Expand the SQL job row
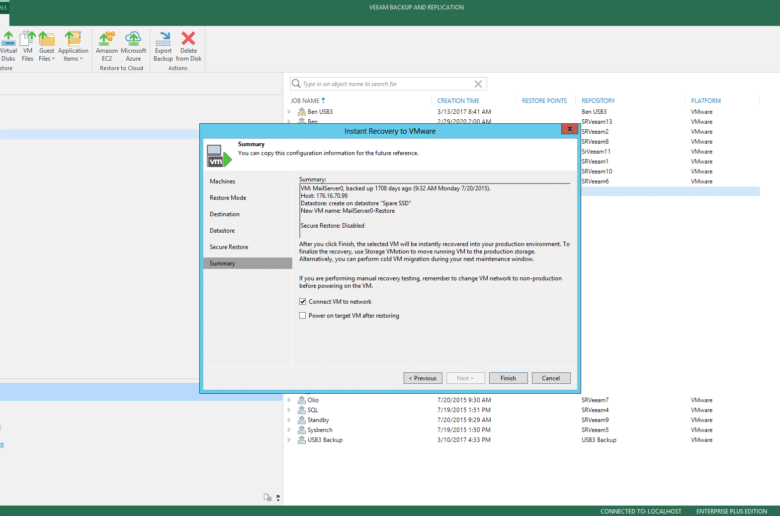780x516 pixels. 289,410
